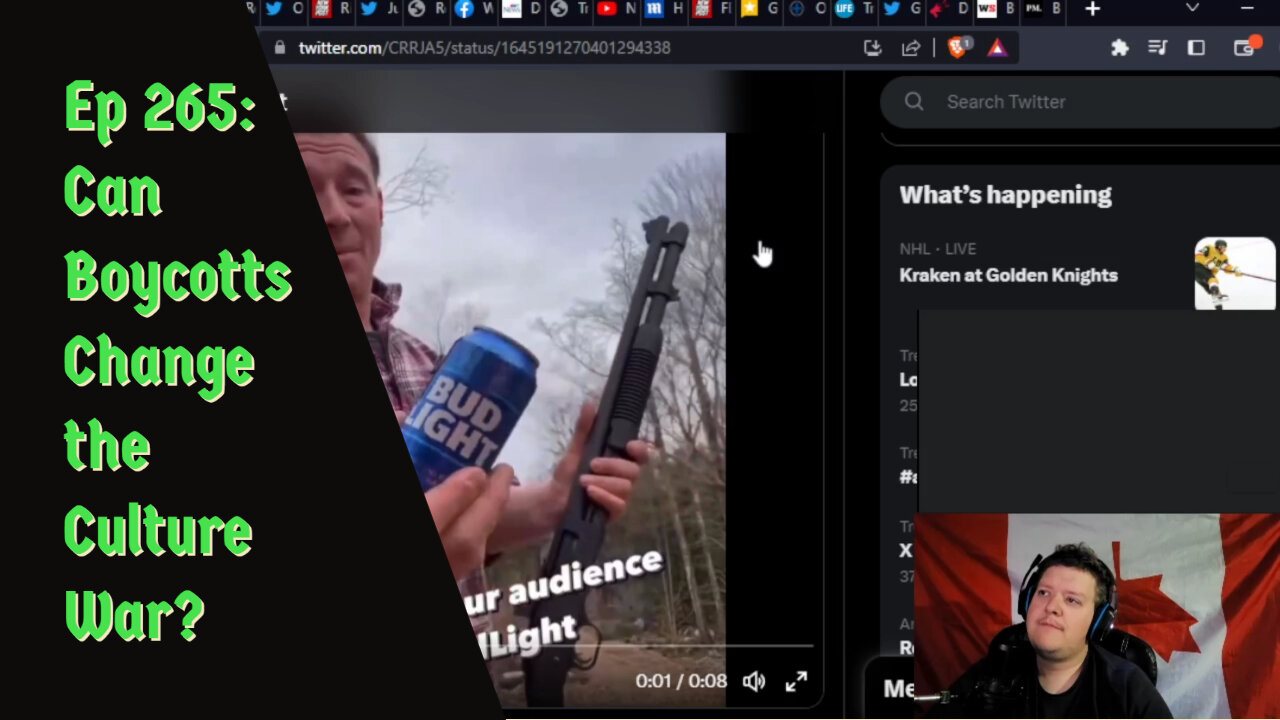Focus the Search Twitter field

coord(1080,101)
